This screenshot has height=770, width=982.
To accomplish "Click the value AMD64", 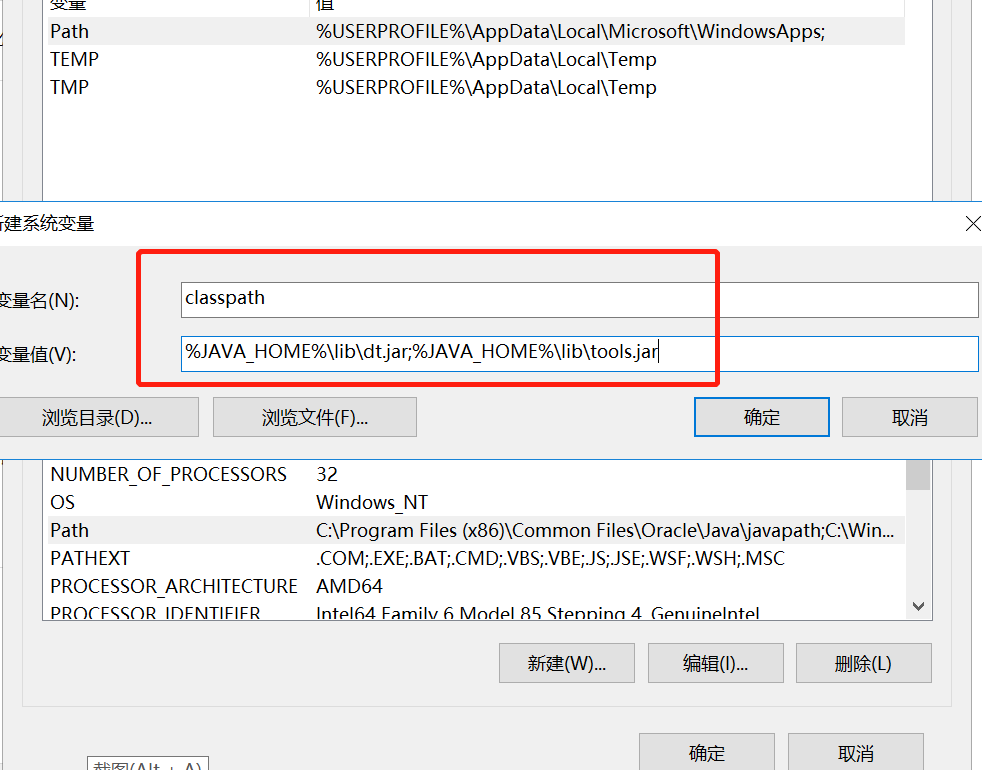I will pos(349,586).
